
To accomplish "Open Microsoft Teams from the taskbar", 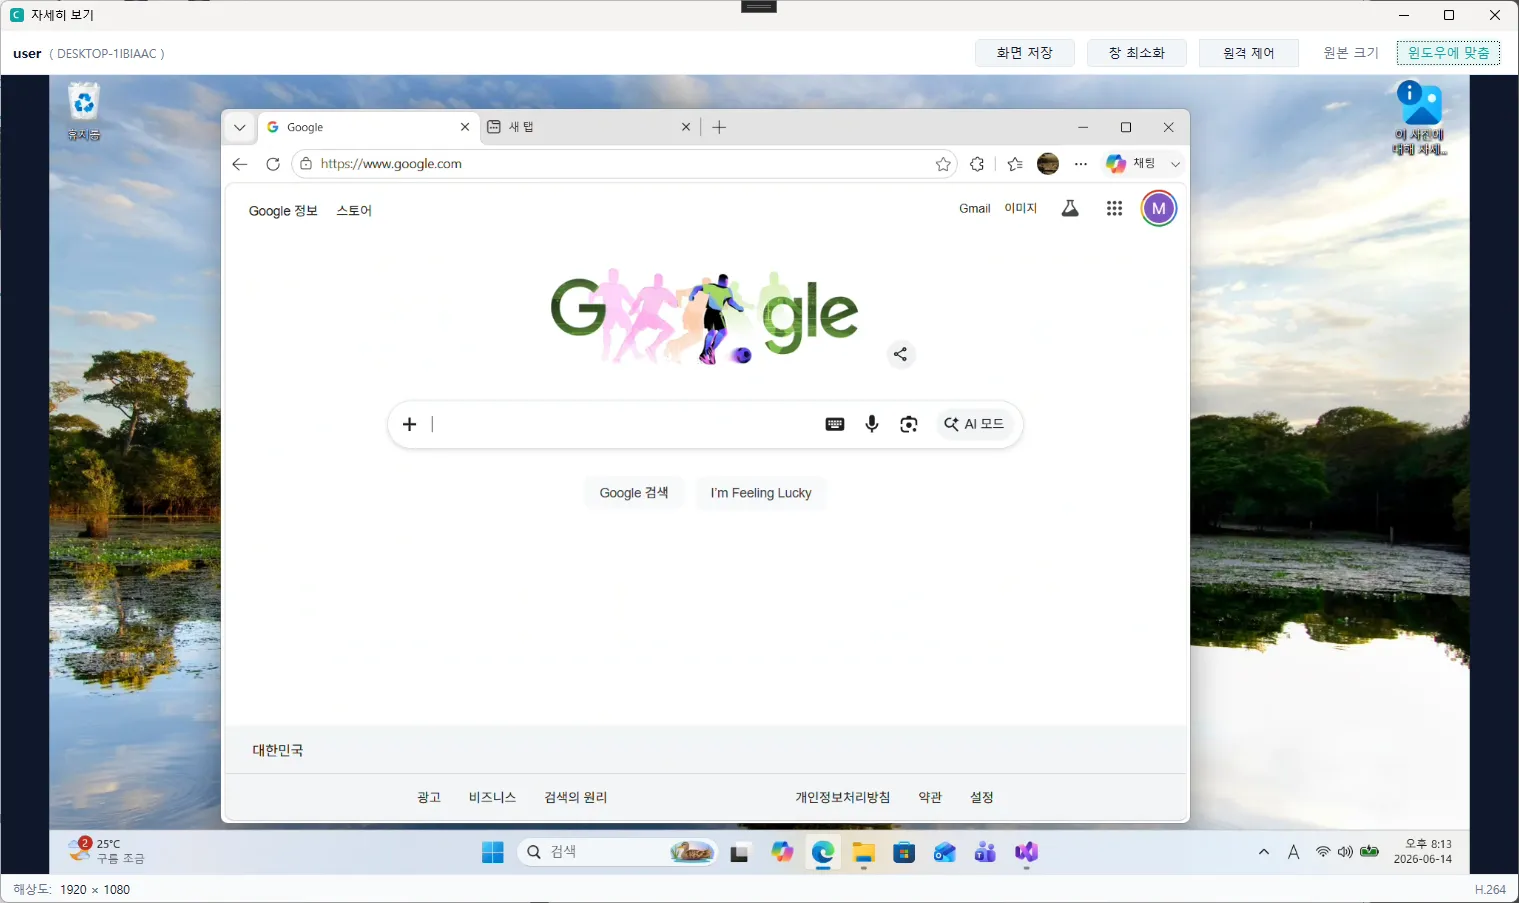I will pos(985,852).
